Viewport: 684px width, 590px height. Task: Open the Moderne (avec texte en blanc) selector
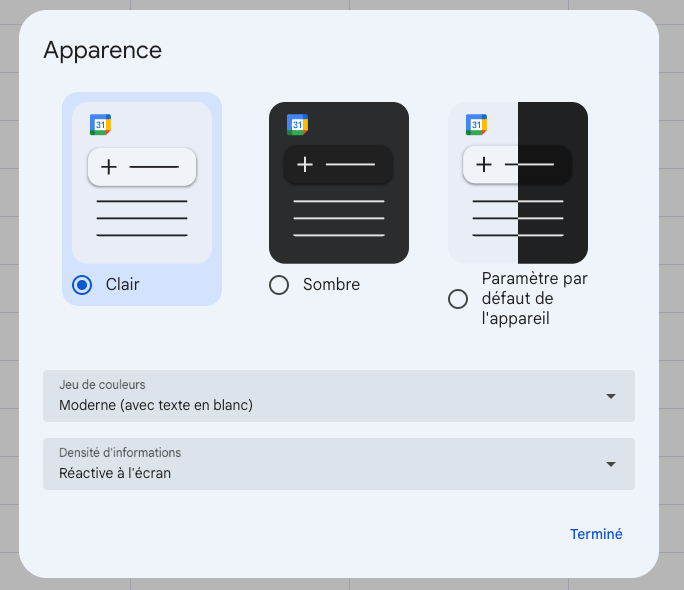339,396
